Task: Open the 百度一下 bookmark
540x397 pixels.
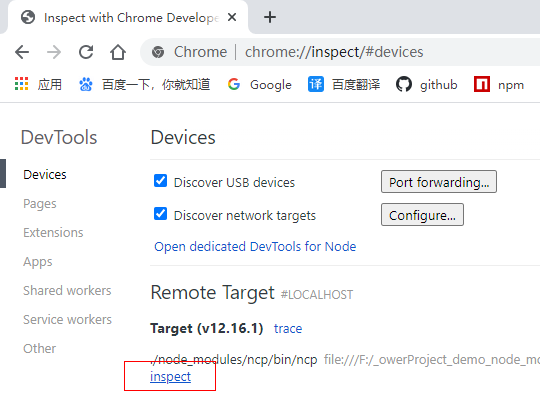Action: point(144,84)
